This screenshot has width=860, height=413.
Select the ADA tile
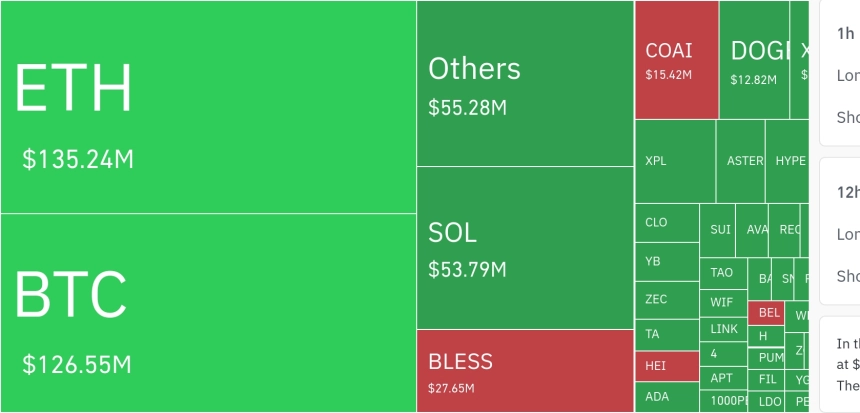tap(666, 397)
